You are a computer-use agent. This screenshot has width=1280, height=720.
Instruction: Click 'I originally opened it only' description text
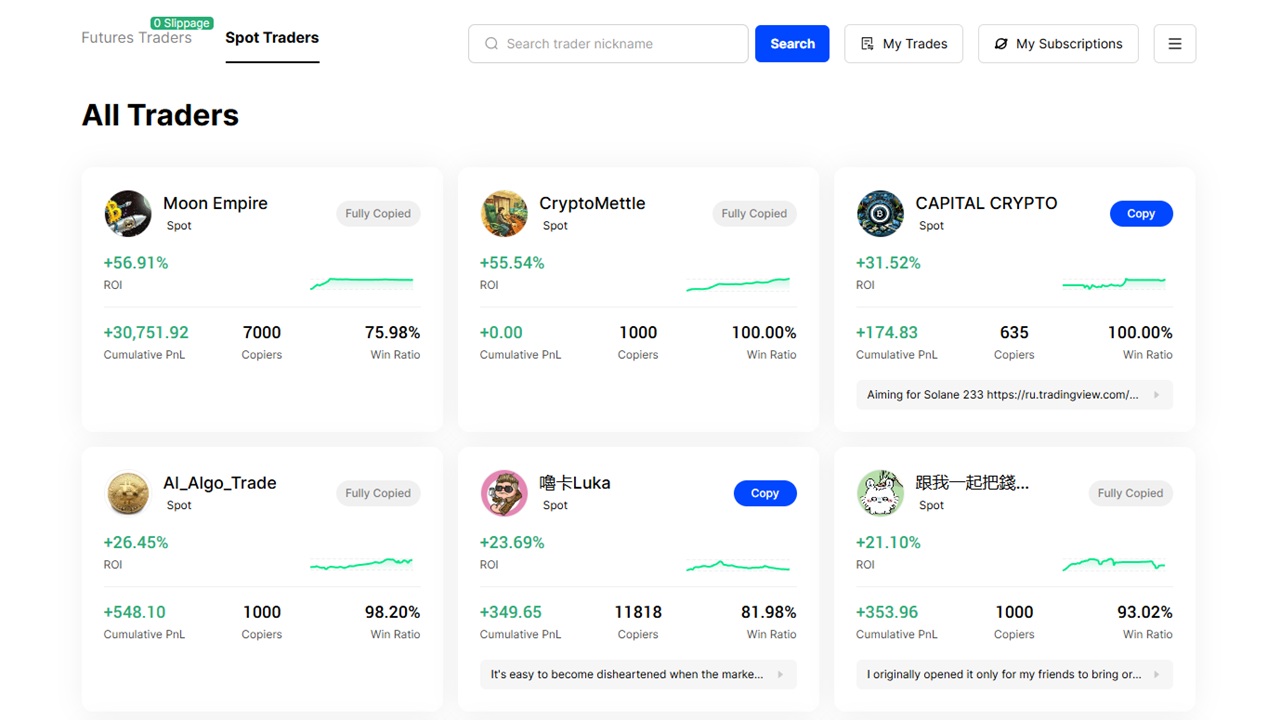tap(1004, 675)
